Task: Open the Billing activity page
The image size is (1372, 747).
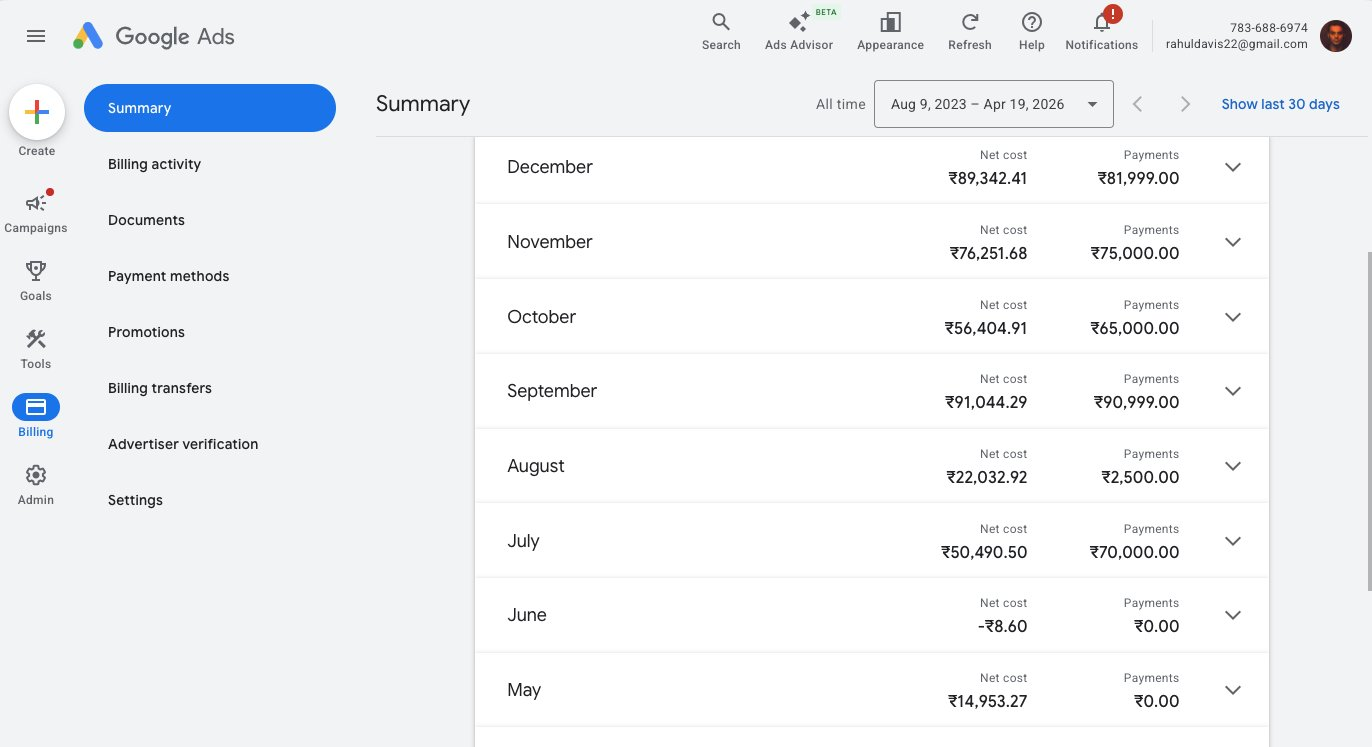Action: [154, 164]
